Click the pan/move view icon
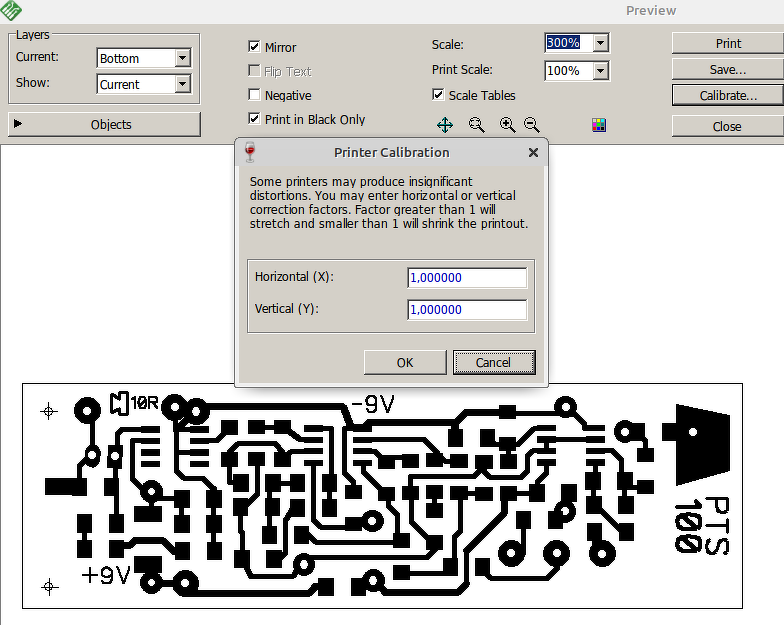Screen dimensions: 784x625 coord(445,125)
